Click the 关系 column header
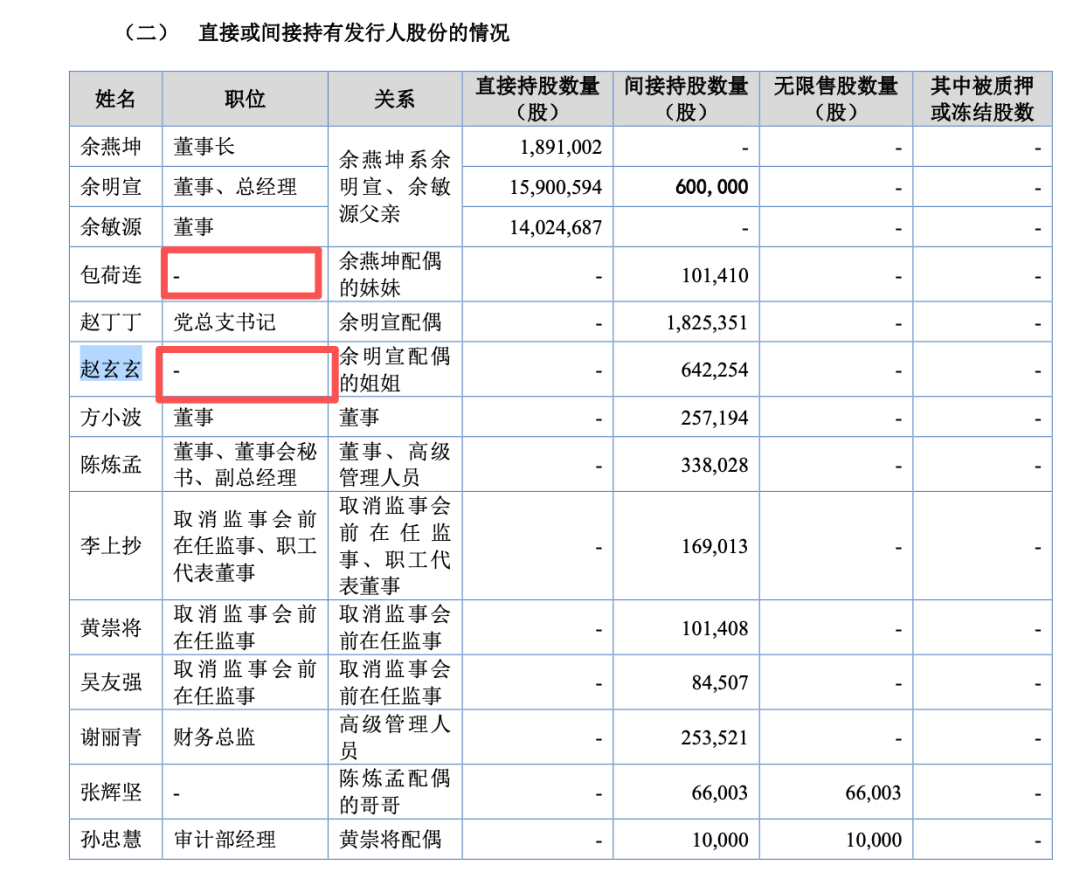The width and height of the screenshot is (1080, 872). tap(395, 99)
